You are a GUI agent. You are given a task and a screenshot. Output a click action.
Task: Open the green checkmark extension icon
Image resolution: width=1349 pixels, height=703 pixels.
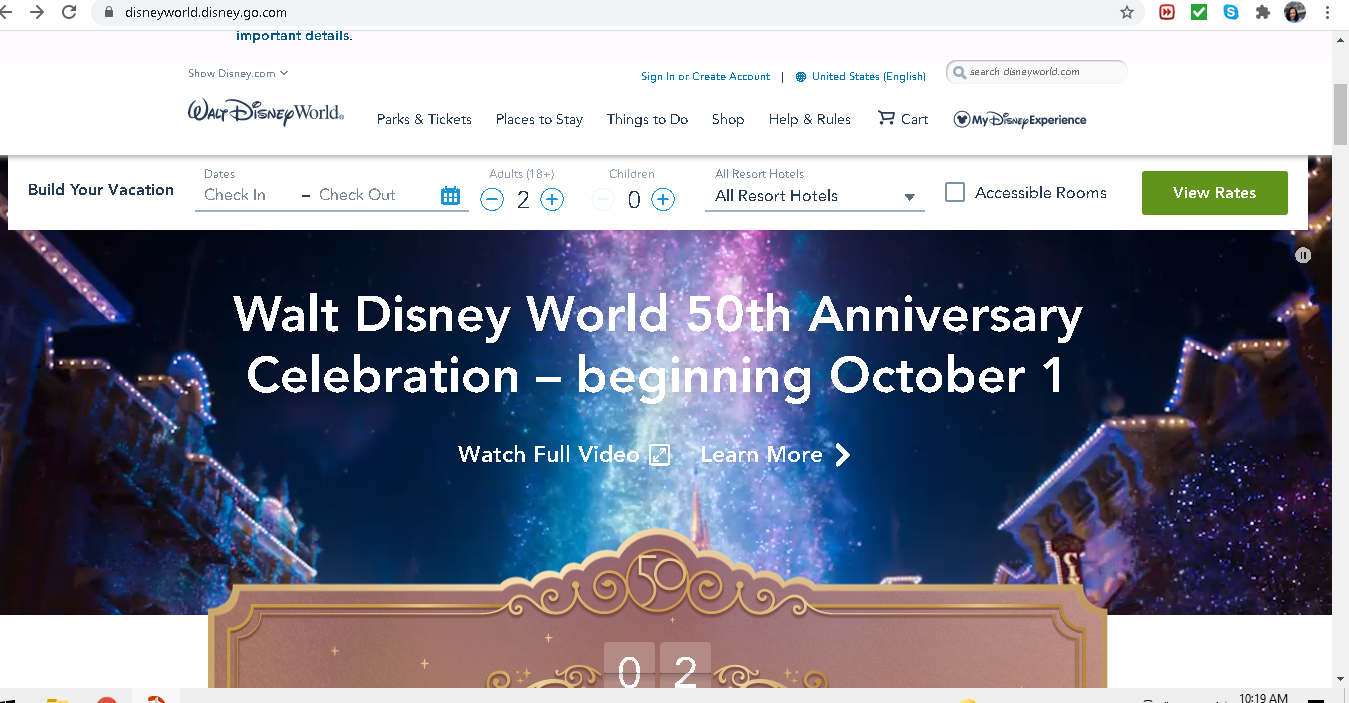1199,12
